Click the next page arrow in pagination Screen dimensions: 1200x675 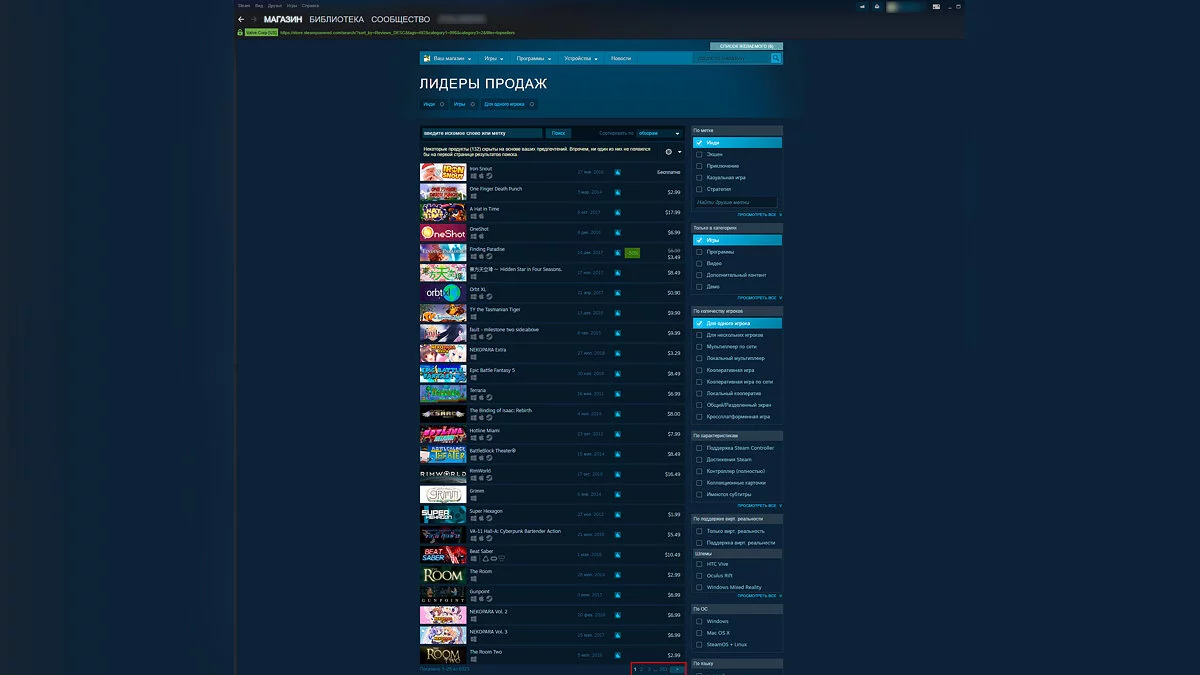(677, 668)
